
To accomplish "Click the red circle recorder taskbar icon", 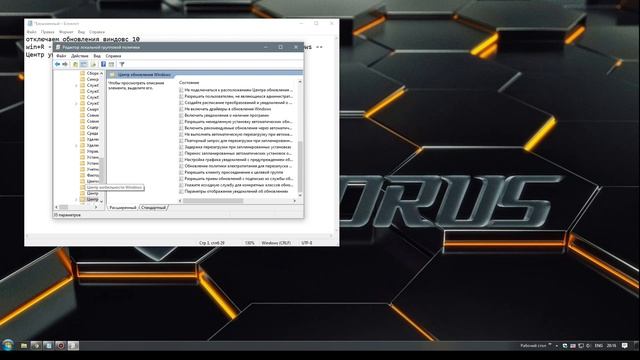I will tap(61, 346).
